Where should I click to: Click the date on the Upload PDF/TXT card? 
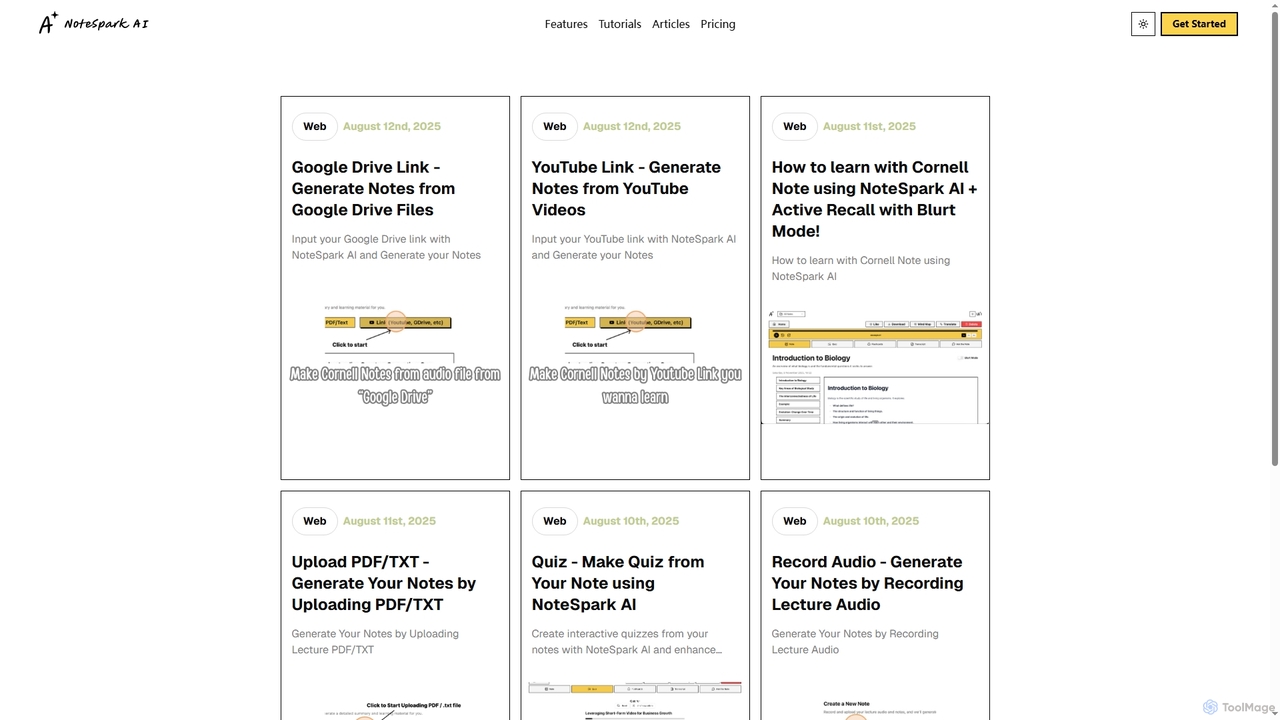pos(389,521)
